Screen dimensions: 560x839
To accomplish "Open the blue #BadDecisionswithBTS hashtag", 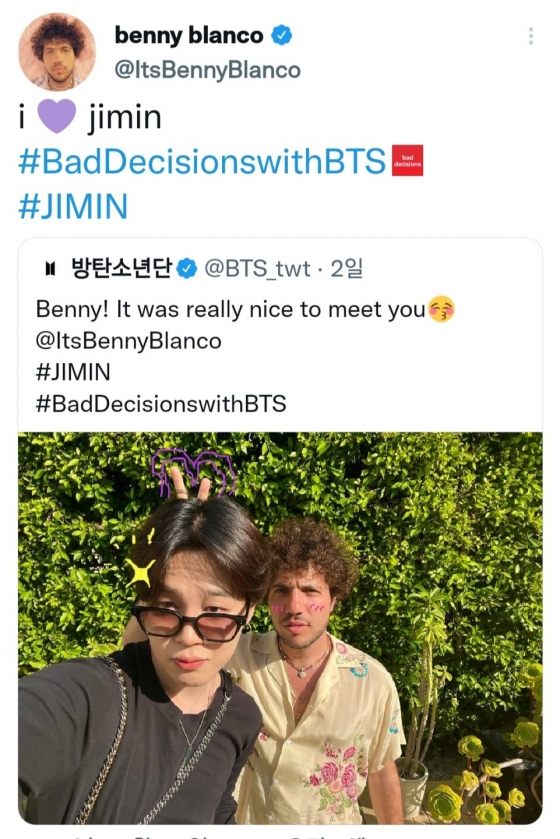I will tap(202, 161).
